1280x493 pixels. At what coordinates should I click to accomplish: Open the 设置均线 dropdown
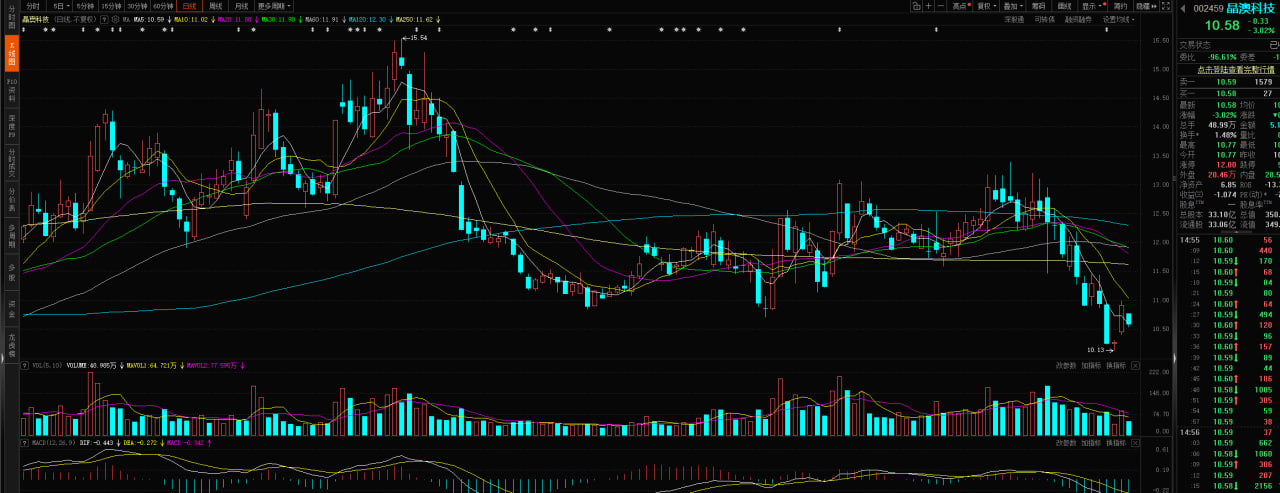(x=1118, y=19)
